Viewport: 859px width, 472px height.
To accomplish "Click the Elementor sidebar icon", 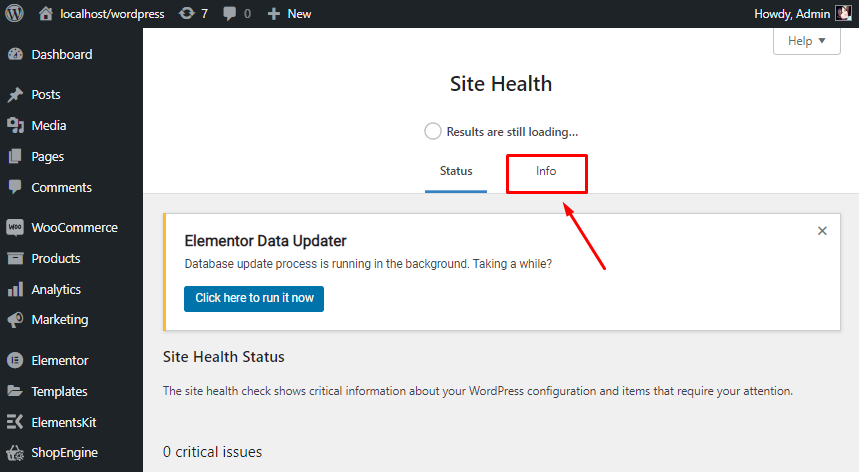I will (x=15, y=361).
